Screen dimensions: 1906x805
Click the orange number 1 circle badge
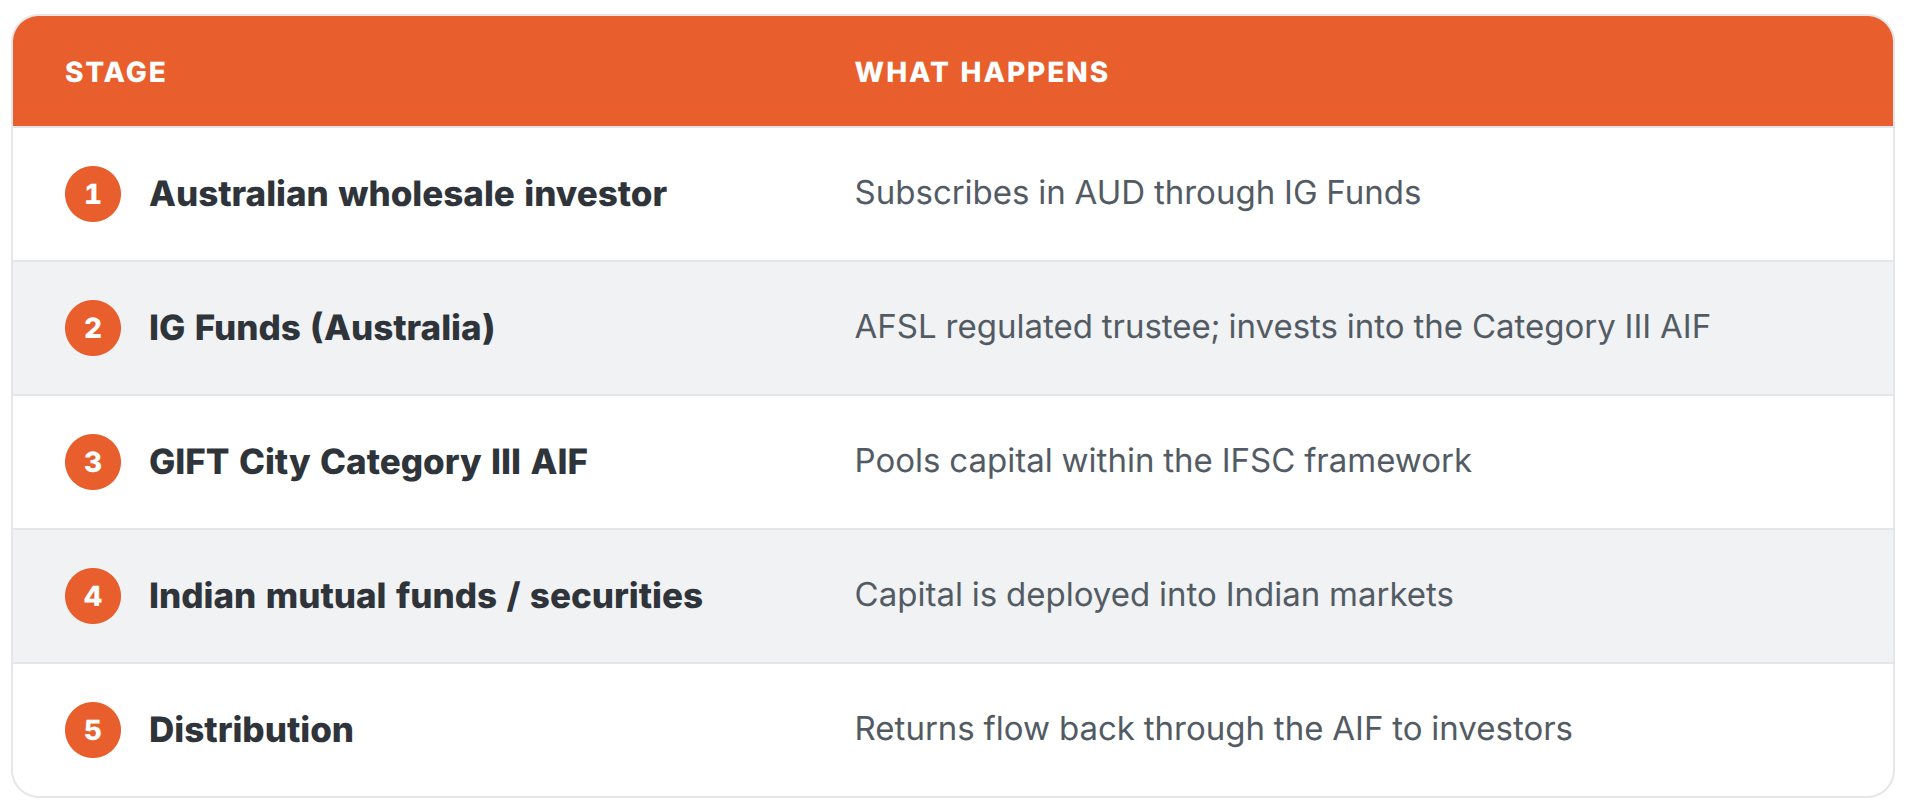(x=93, y=194)
